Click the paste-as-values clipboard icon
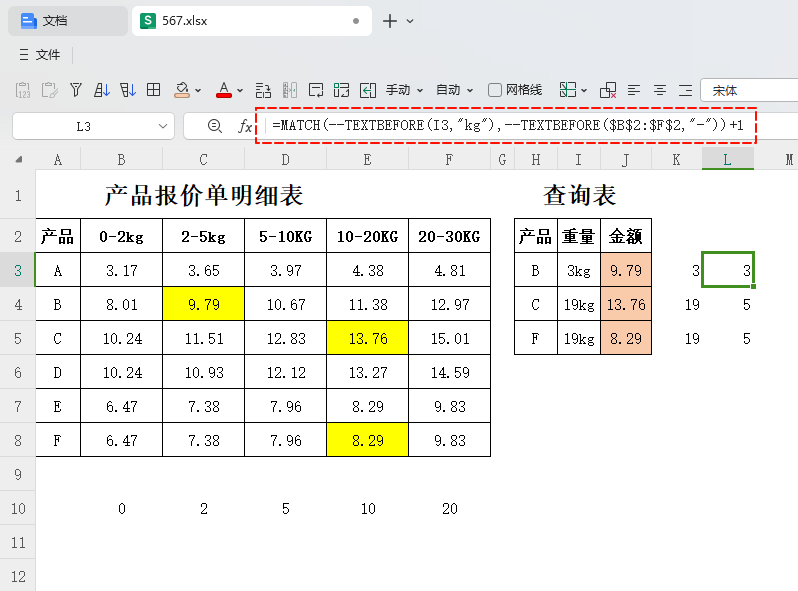Viewport: 798px width, 591px height. (x=23, y=90)
